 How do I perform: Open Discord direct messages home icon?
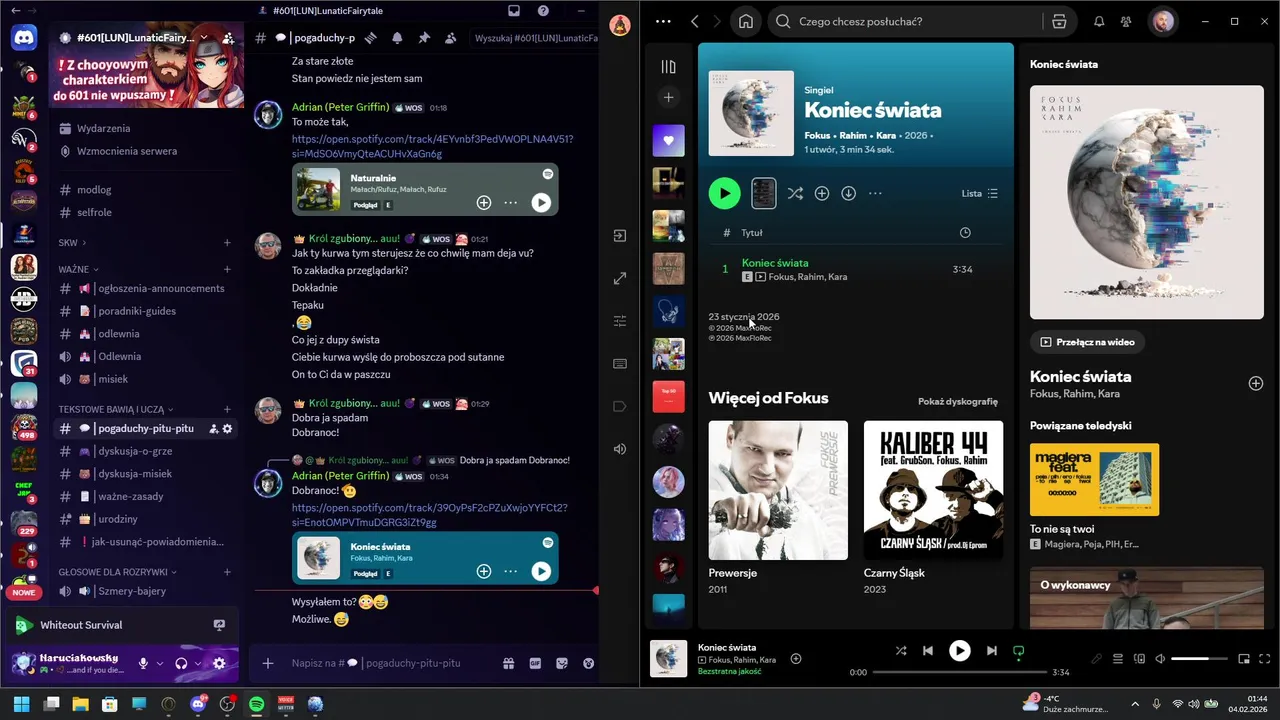pyautogui.click(x=24, y=38)
